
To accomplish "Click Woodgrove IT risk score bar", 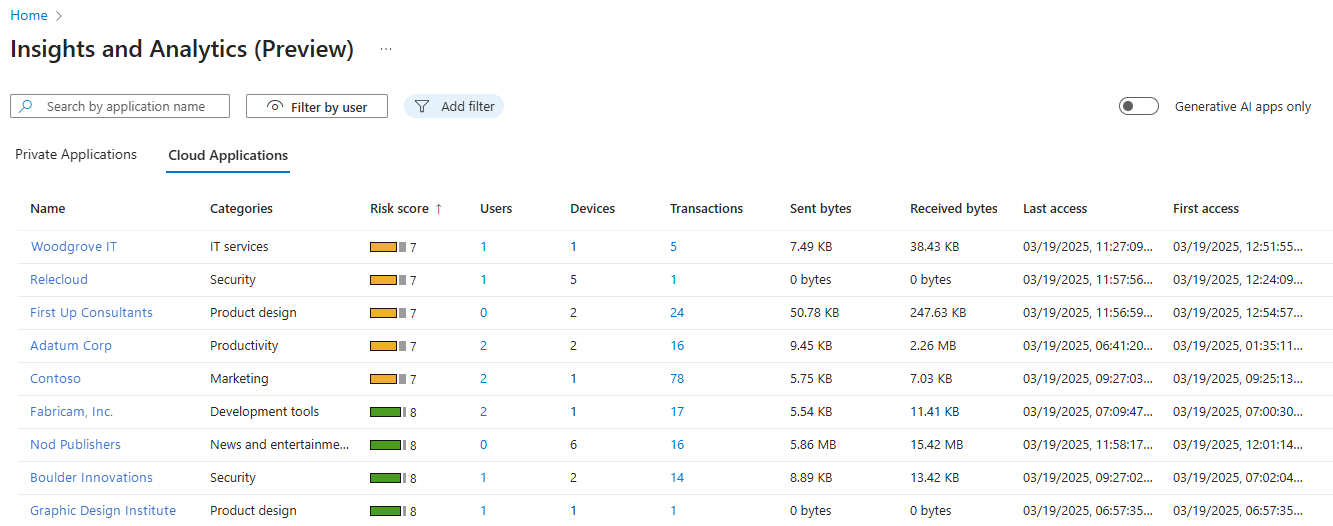I will point(387,247).
